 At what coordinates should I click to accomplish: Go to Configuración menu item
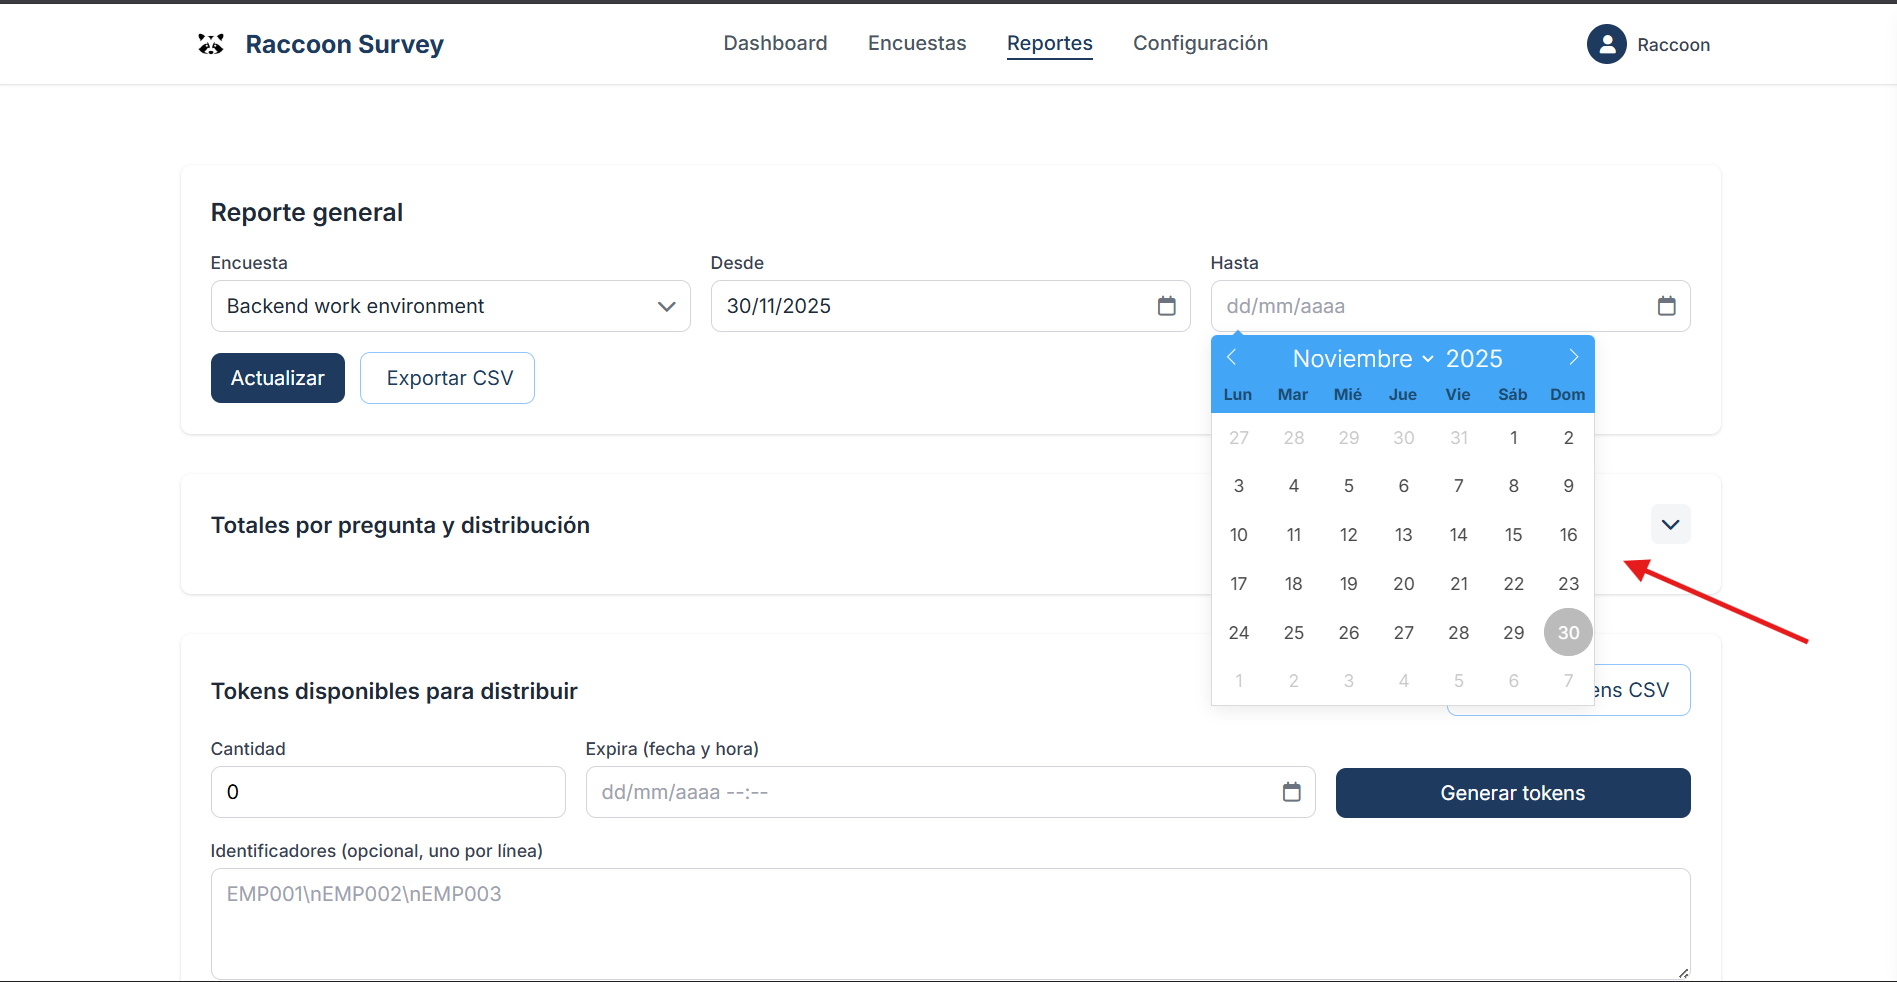point(1200,43)
